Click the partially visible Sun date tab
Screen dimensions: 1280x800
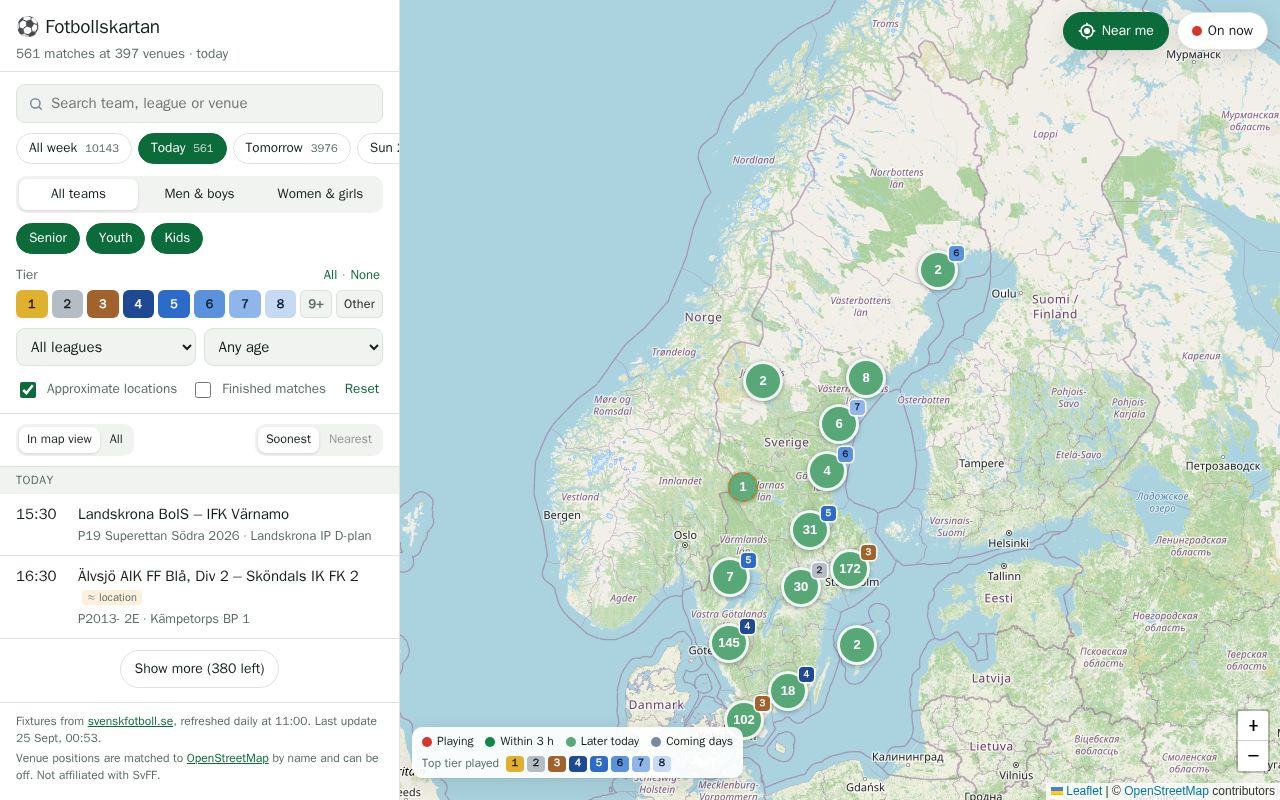pyautogui.click(x=379, y=148)
